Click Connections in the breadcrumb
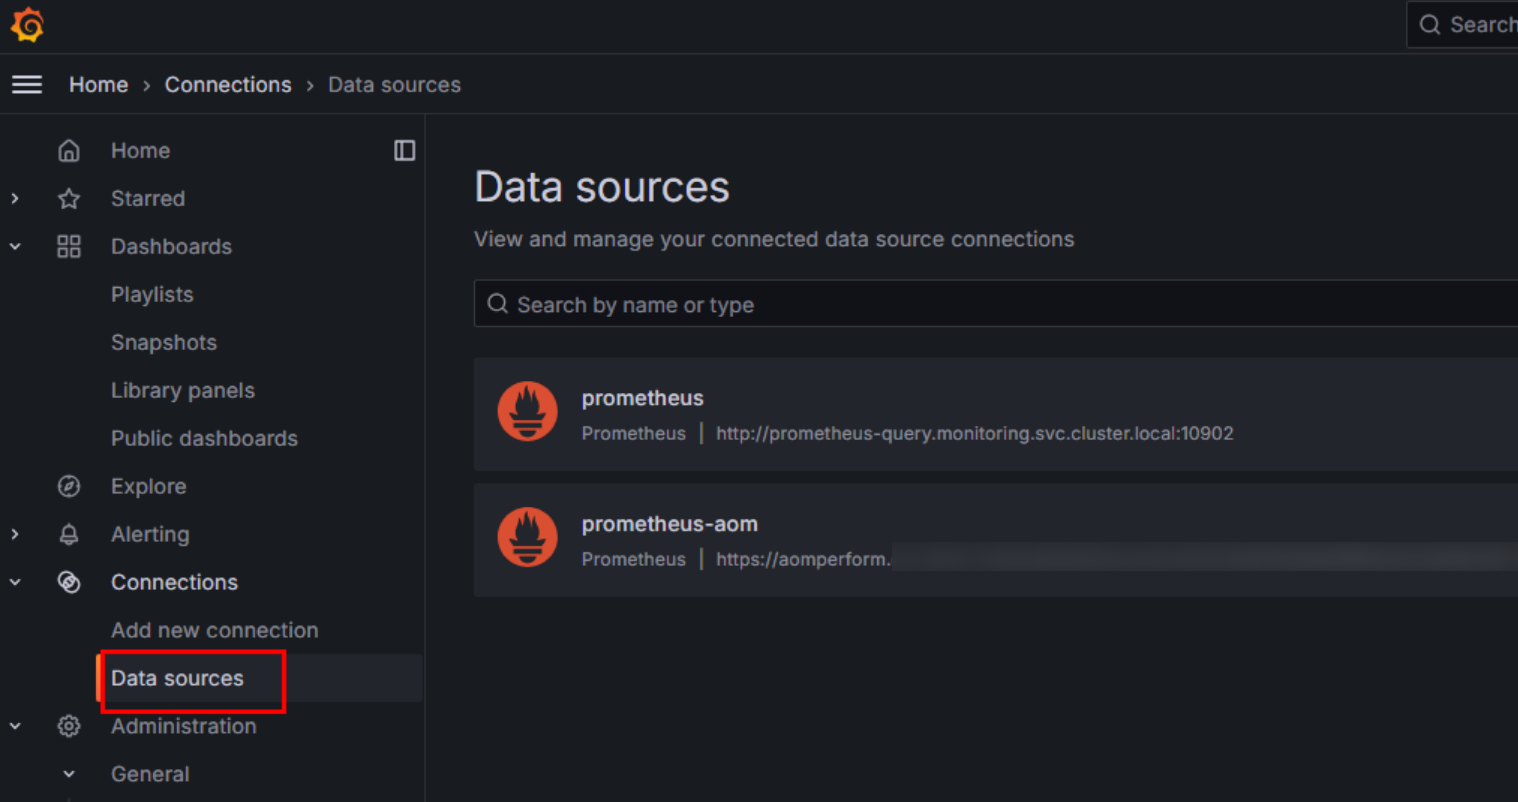 228,85
